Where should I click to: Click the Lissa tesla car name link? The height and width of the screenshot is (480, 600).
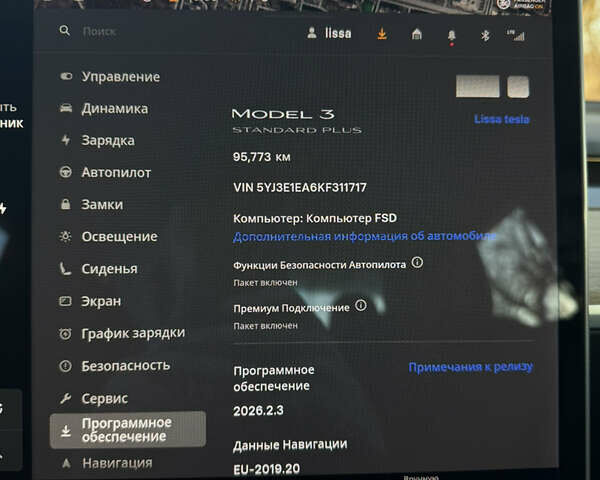point(502,119)
